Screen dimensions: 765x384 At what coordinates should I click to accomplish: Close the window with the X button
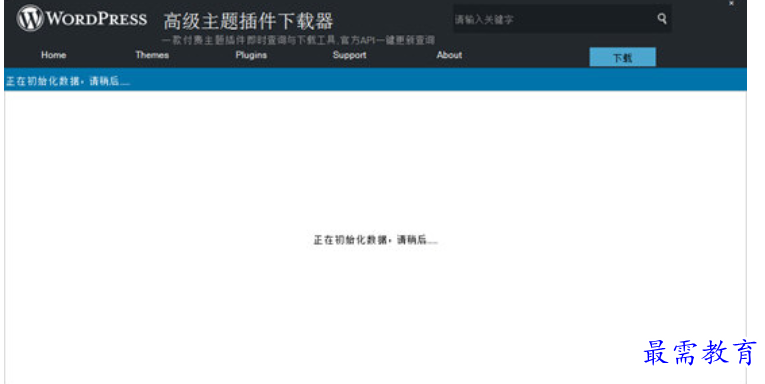point(731,3)
